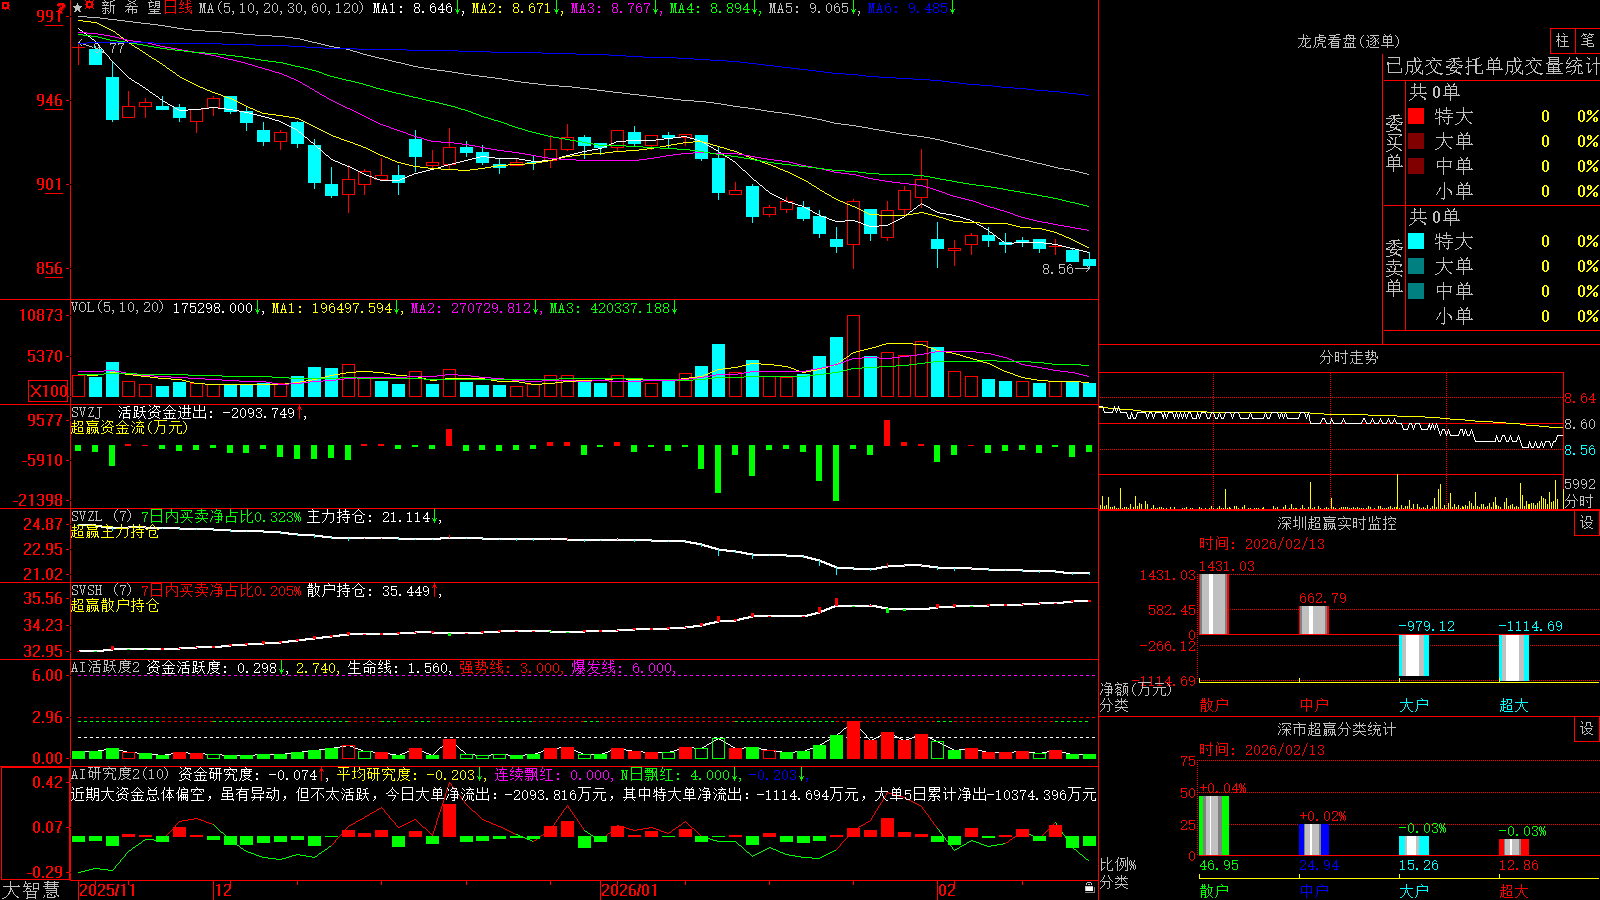Click the MA4: 8.894 green value
The height and width of the screenshot is (900, 1600).
point(714,8)
